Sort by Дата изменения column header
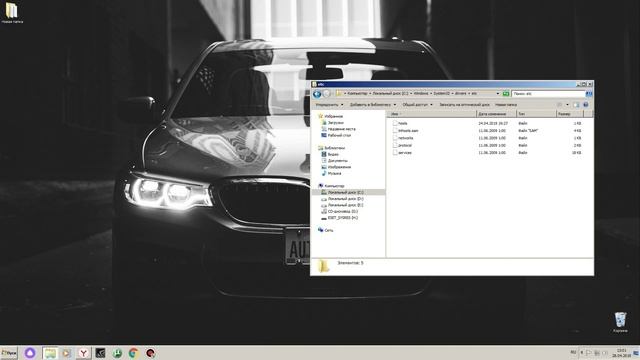Image resolution: width=640 pixels, height=360 pixels. pyautogui.click(x=496, y=114)
